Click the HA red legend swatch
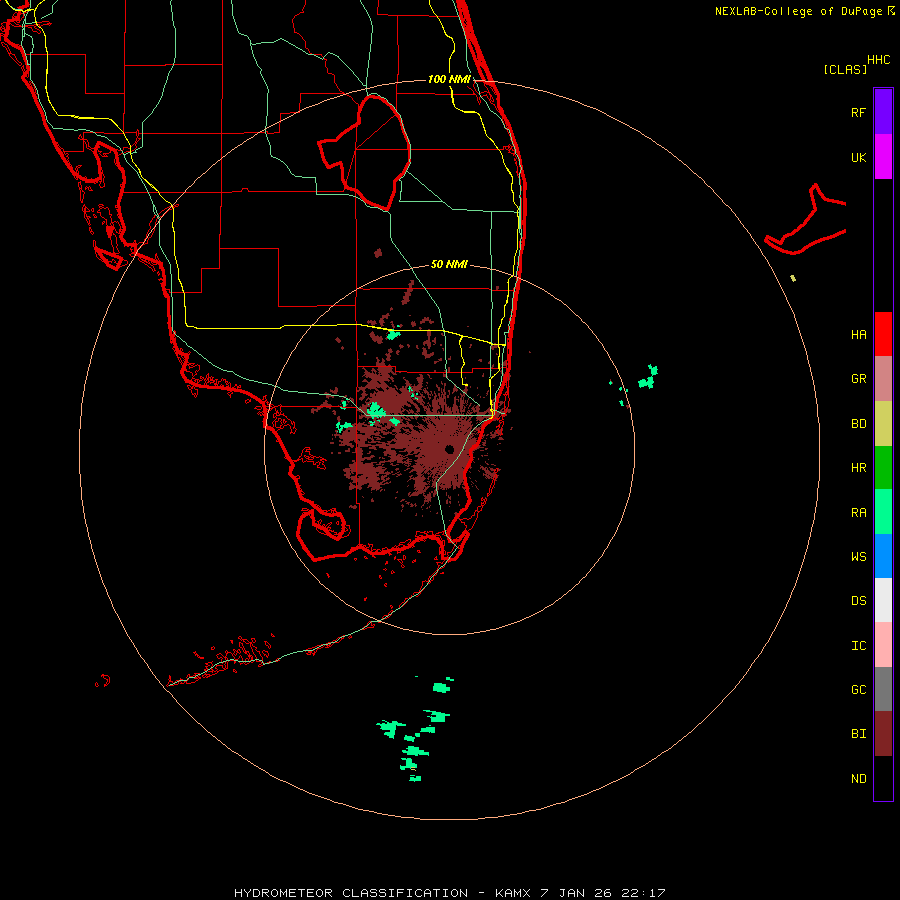Viewport: 900px width, 900px height. (883, 334)
